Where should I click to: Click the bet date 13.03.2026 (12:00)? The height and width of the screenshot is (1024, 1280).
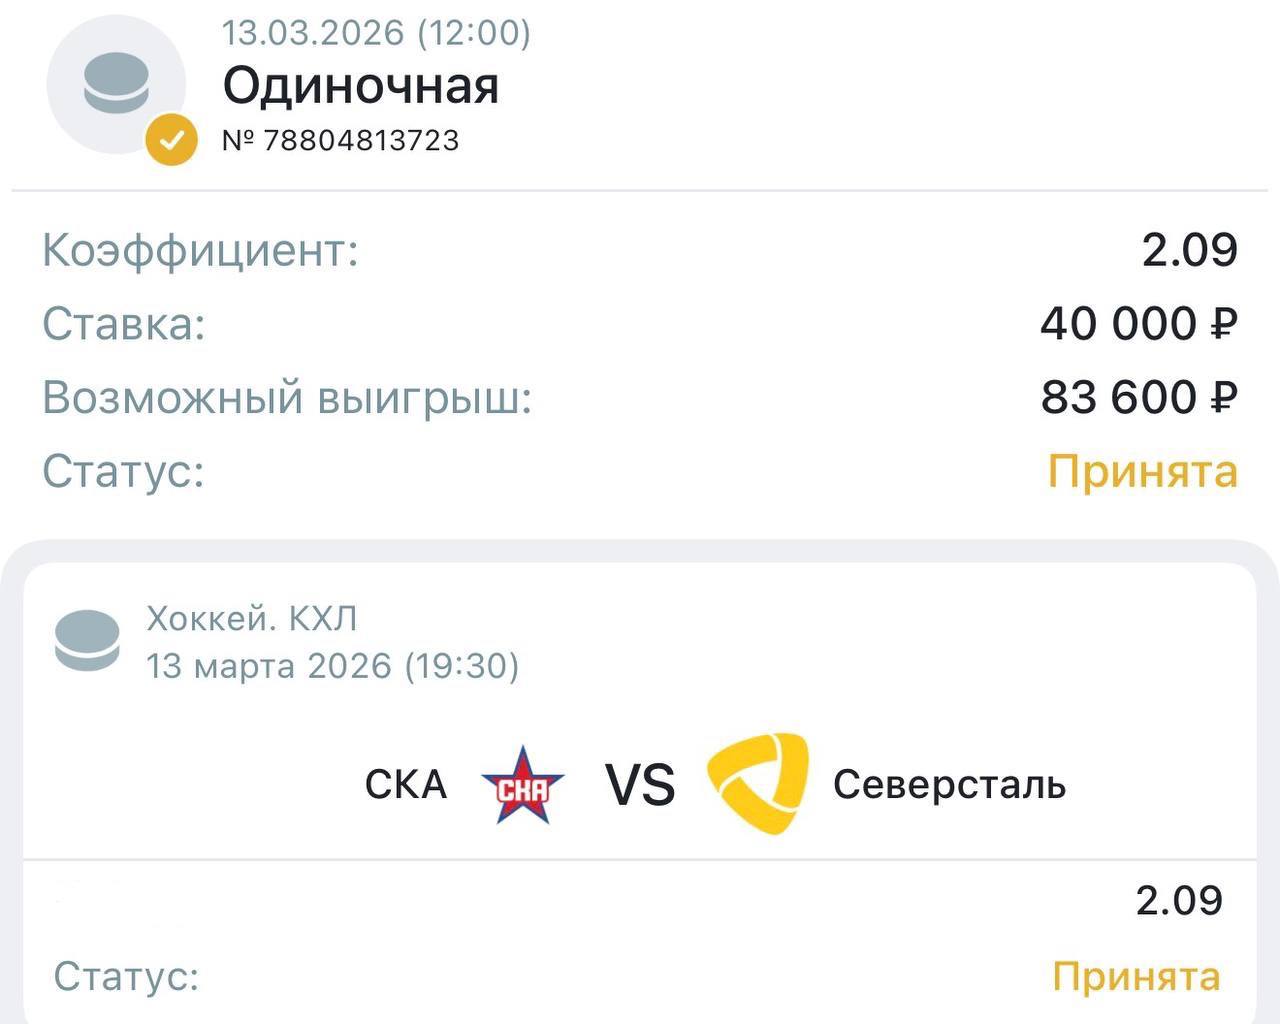376,33
